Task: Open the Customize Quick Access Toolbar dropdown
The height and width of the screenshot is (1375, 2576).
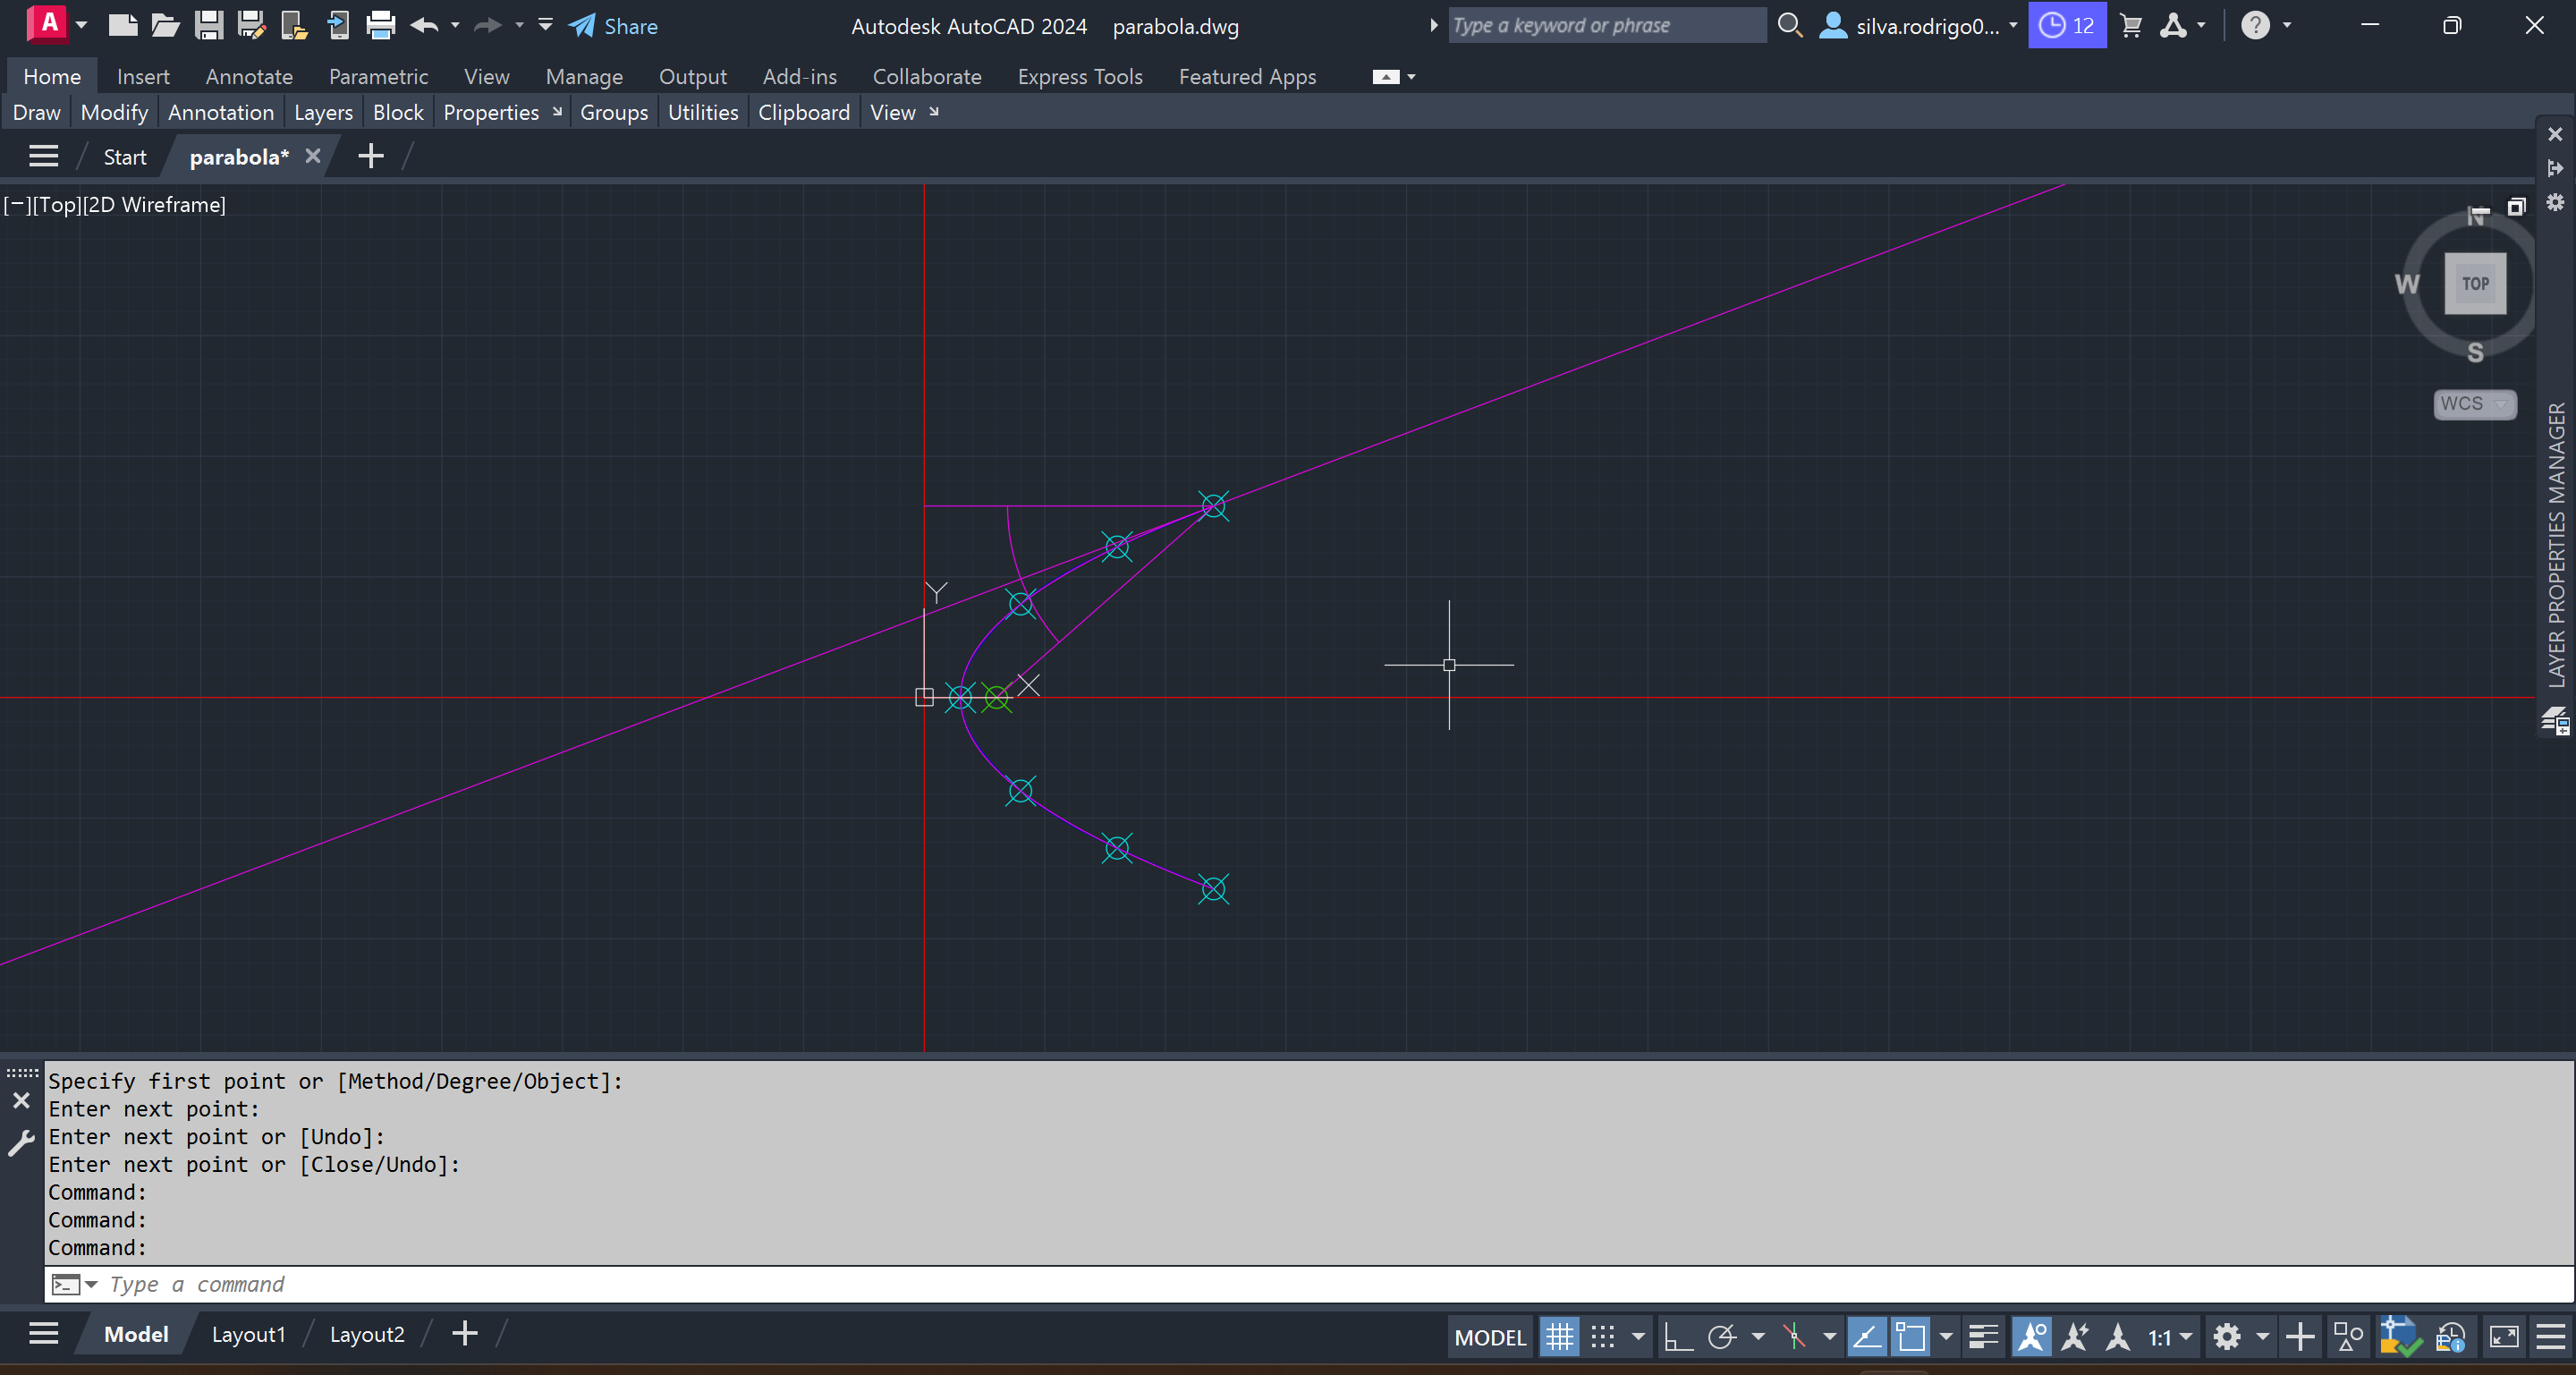Action: click(545, 24)
